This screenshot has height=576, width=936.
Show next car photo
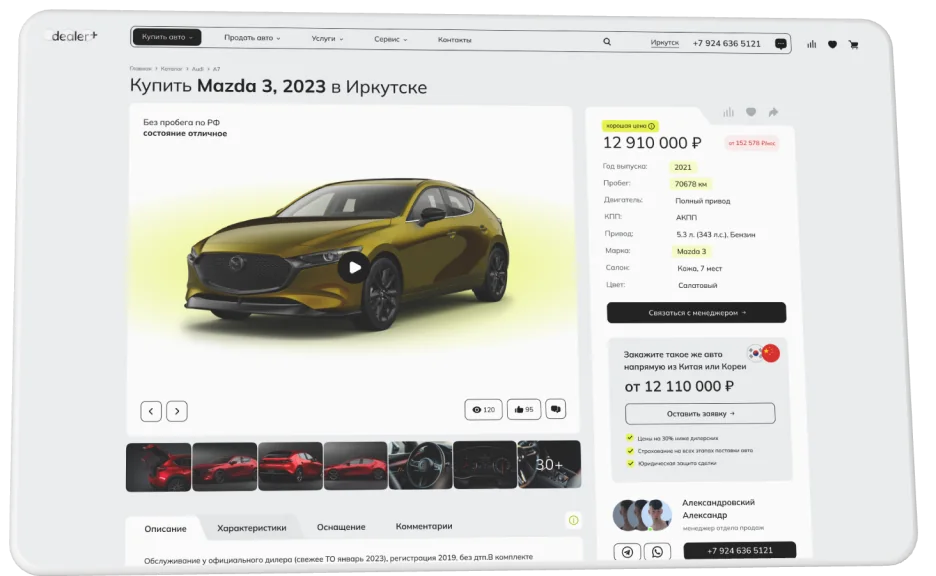(x=177, y=411)
